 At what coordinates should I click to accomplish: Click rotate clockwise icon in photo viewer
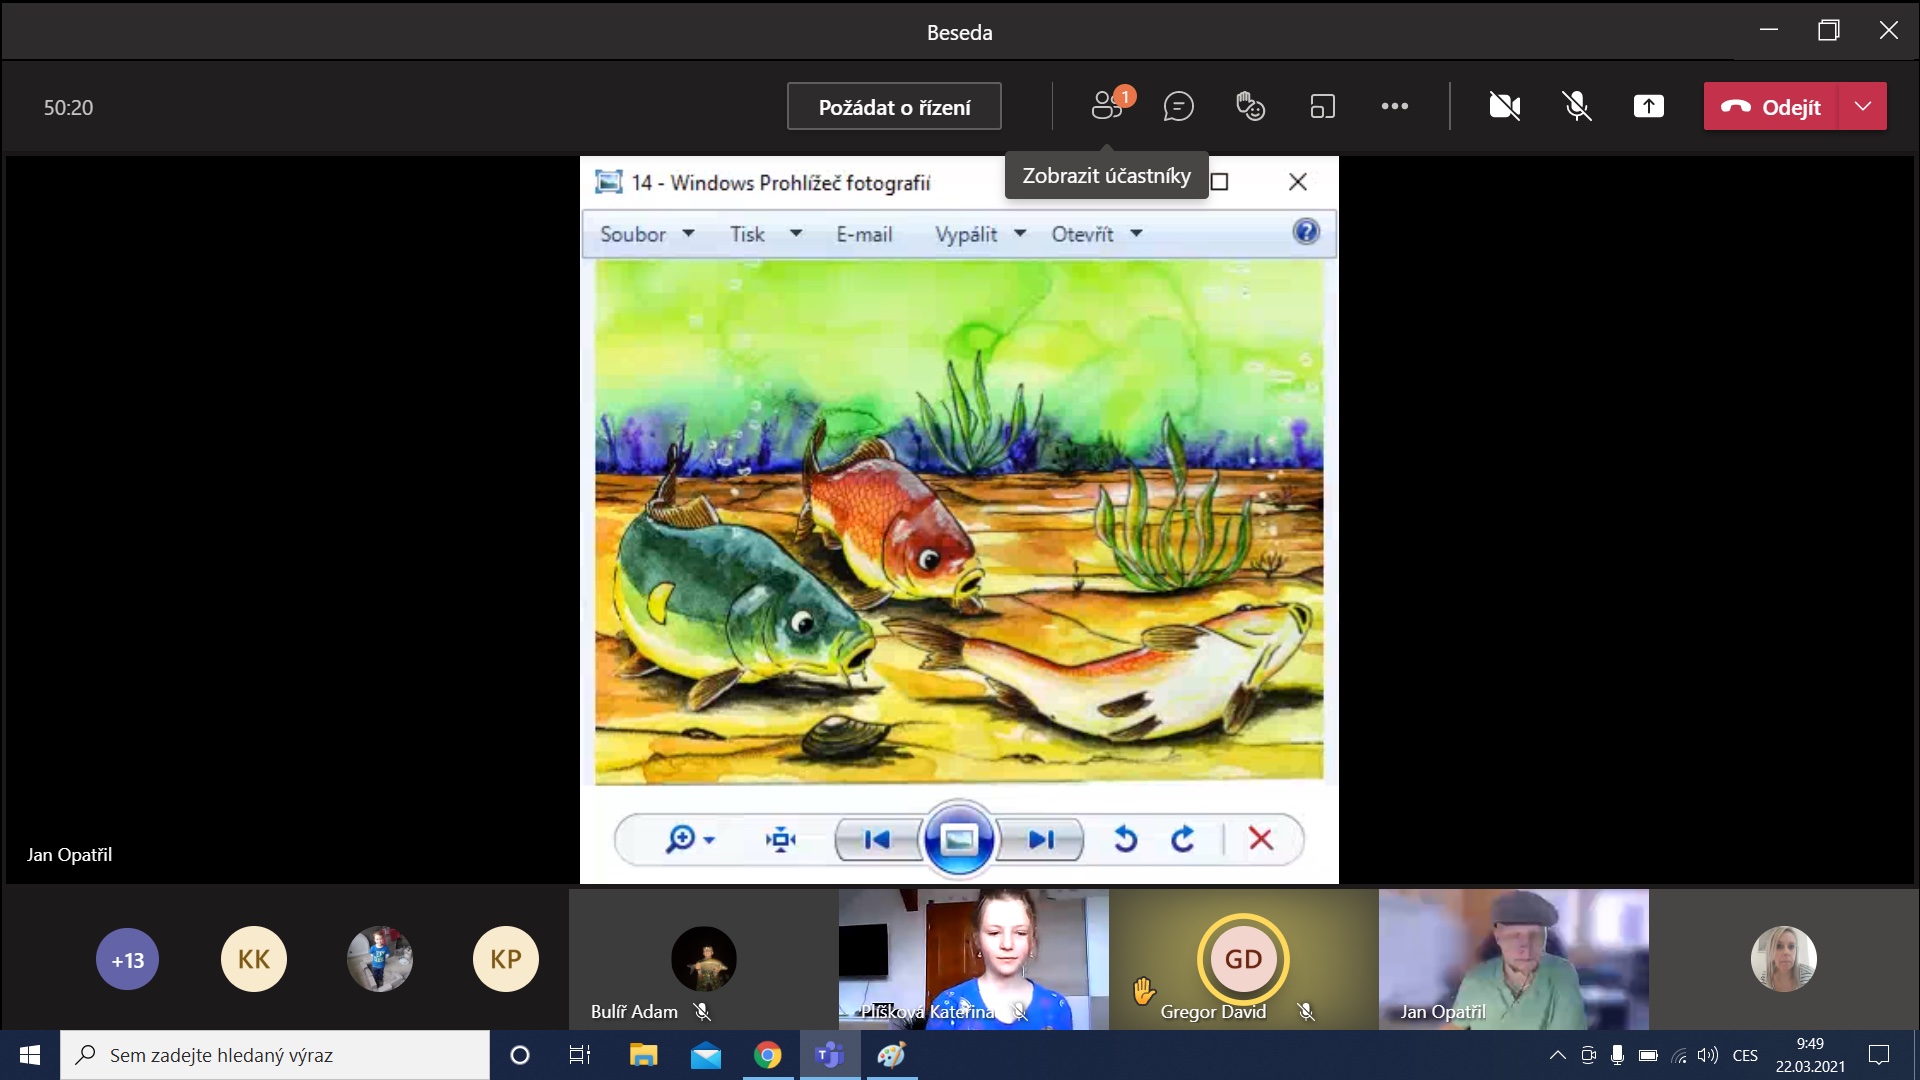tap(1183, 839)
